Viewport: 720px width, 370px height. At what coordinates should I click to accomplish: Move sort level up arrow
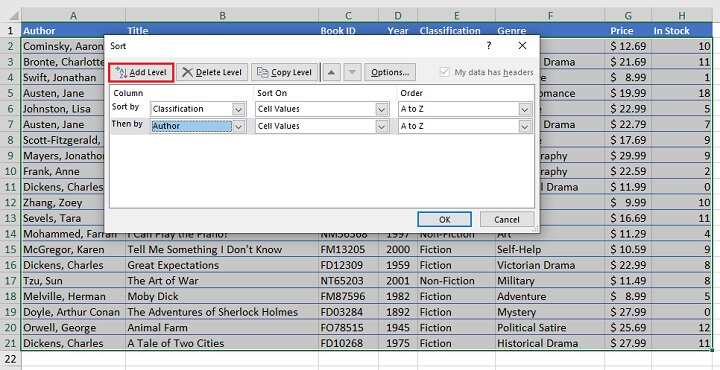coord(332,73)
